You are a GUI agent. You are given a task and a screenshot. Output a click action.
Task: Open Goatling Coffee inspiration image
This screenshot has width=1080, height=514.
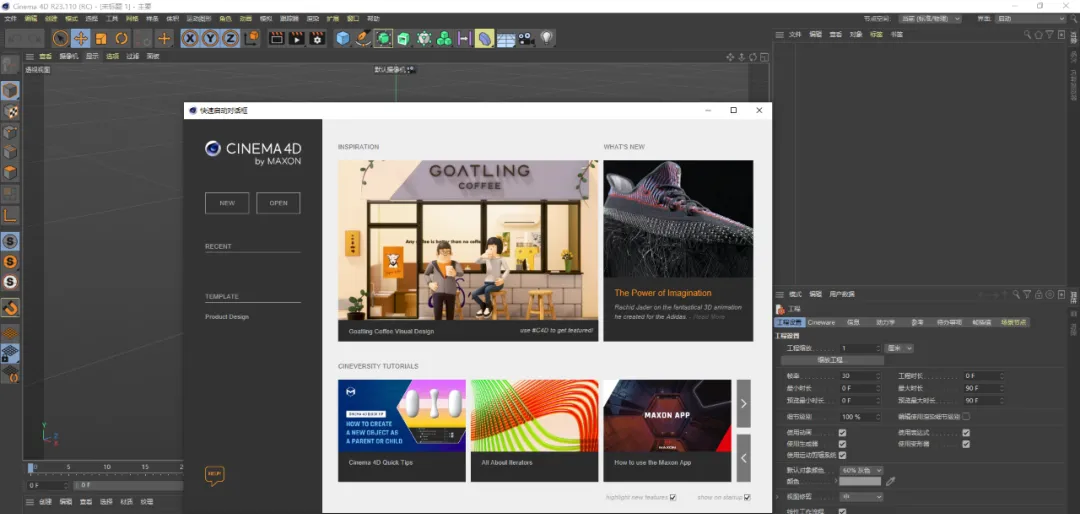(468, 240)
